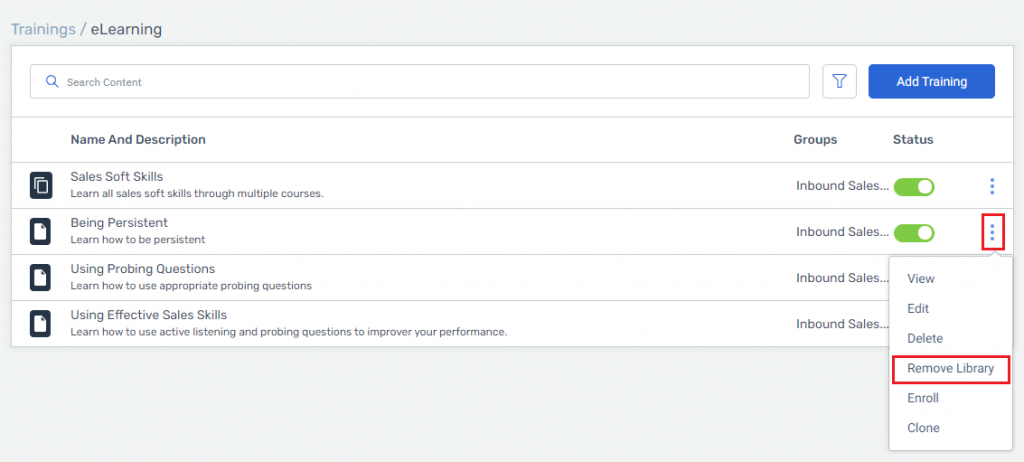Click the Add Training button
This screenshot has height=462, width=1024.
[x=931, y=82]
